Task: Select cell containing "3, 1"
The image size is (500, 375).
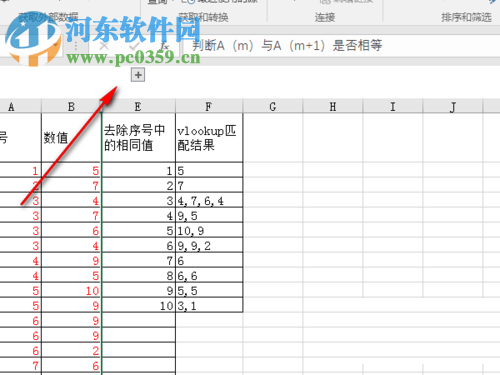Action: [x=209, y=305]
